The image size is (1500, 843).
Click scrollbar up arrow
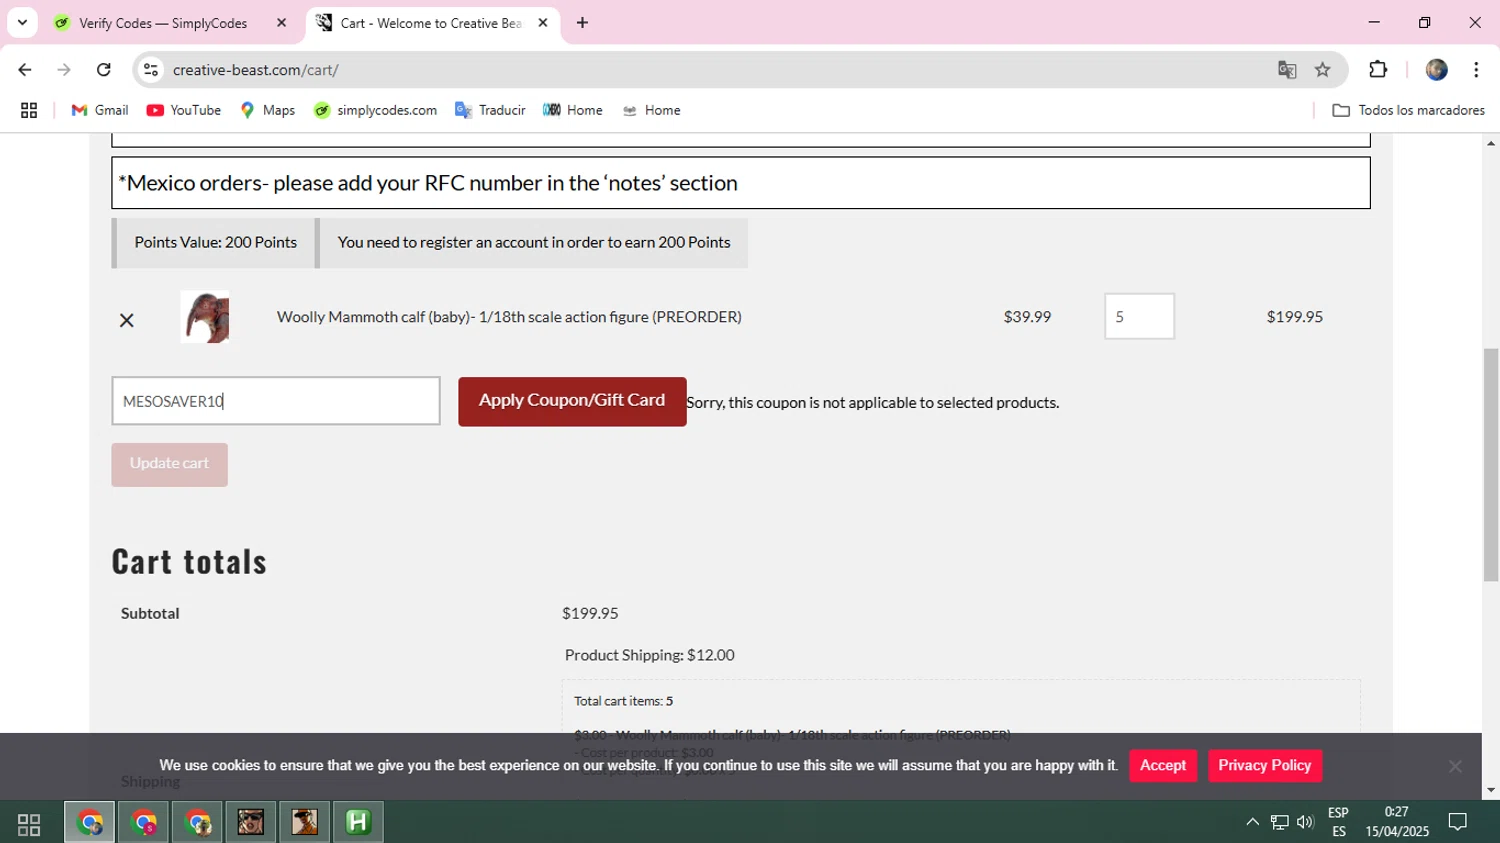click(x=1491, y=143)
